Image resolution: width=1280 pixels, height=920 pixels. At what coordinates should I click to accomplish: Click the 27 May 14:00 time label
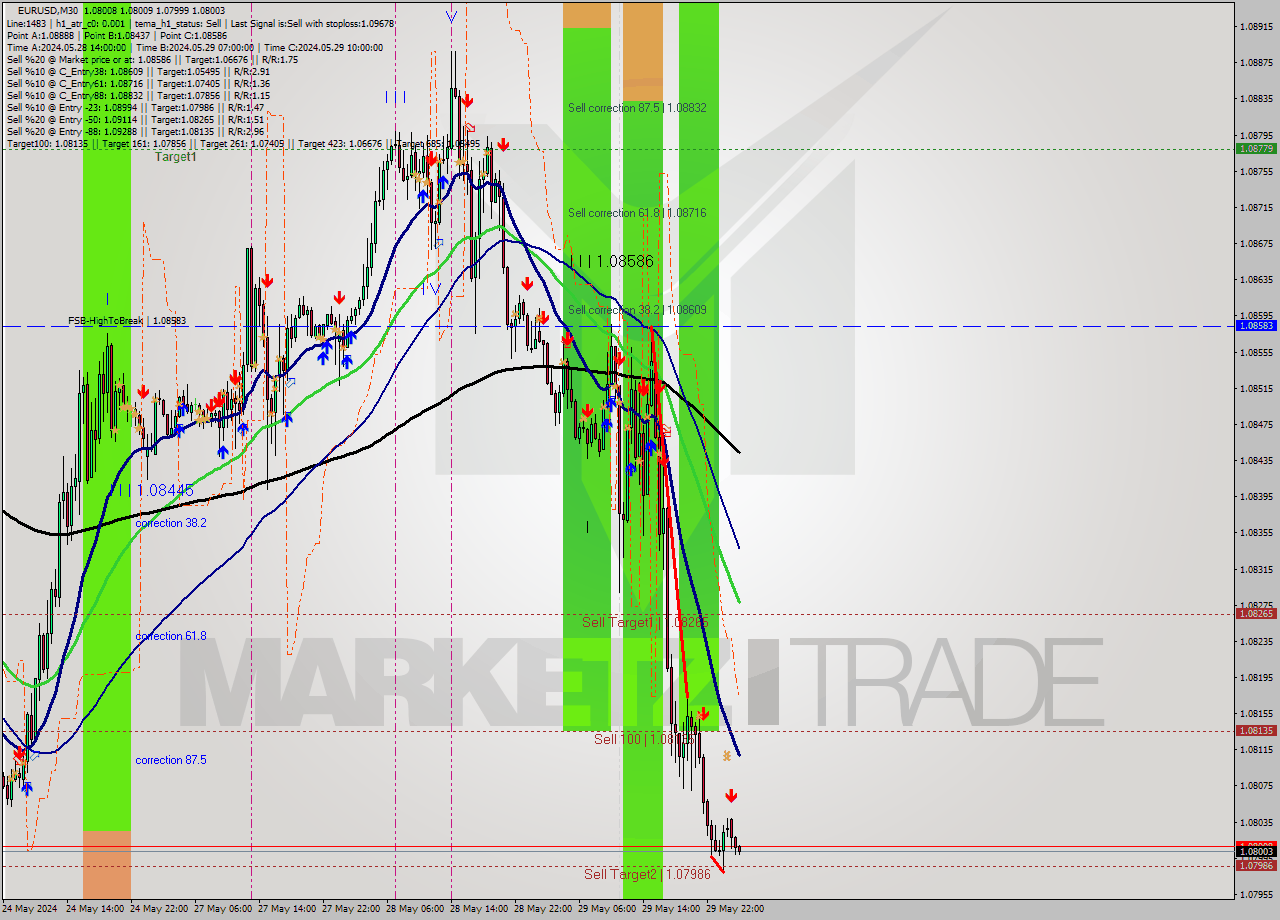pos(287,909)
